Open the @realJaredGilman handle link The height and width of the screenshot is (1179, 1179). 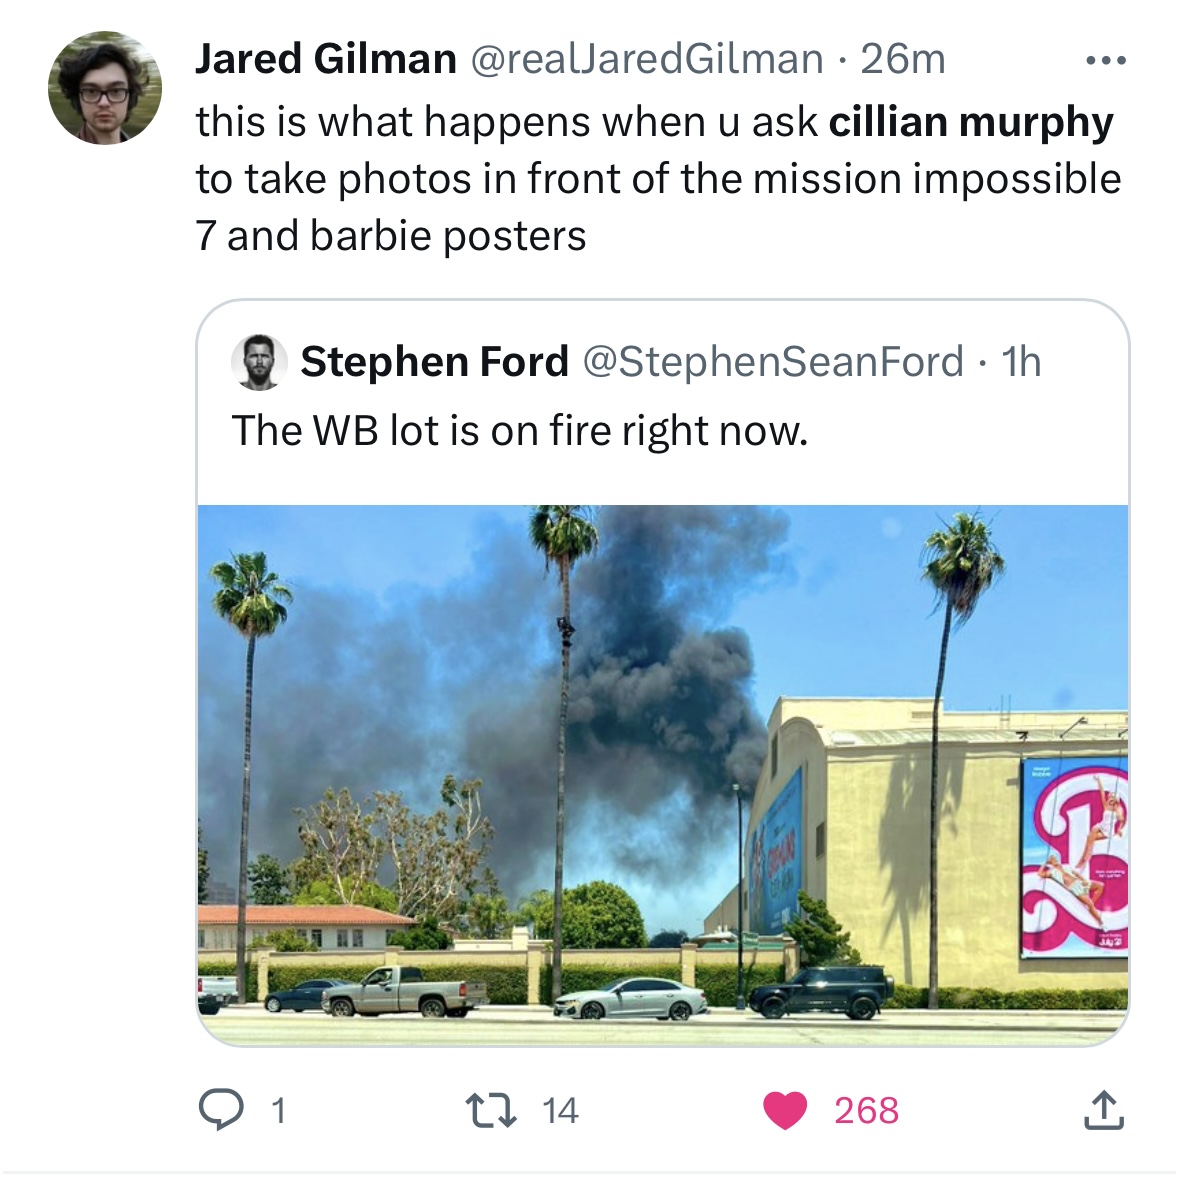pos(647,59)
